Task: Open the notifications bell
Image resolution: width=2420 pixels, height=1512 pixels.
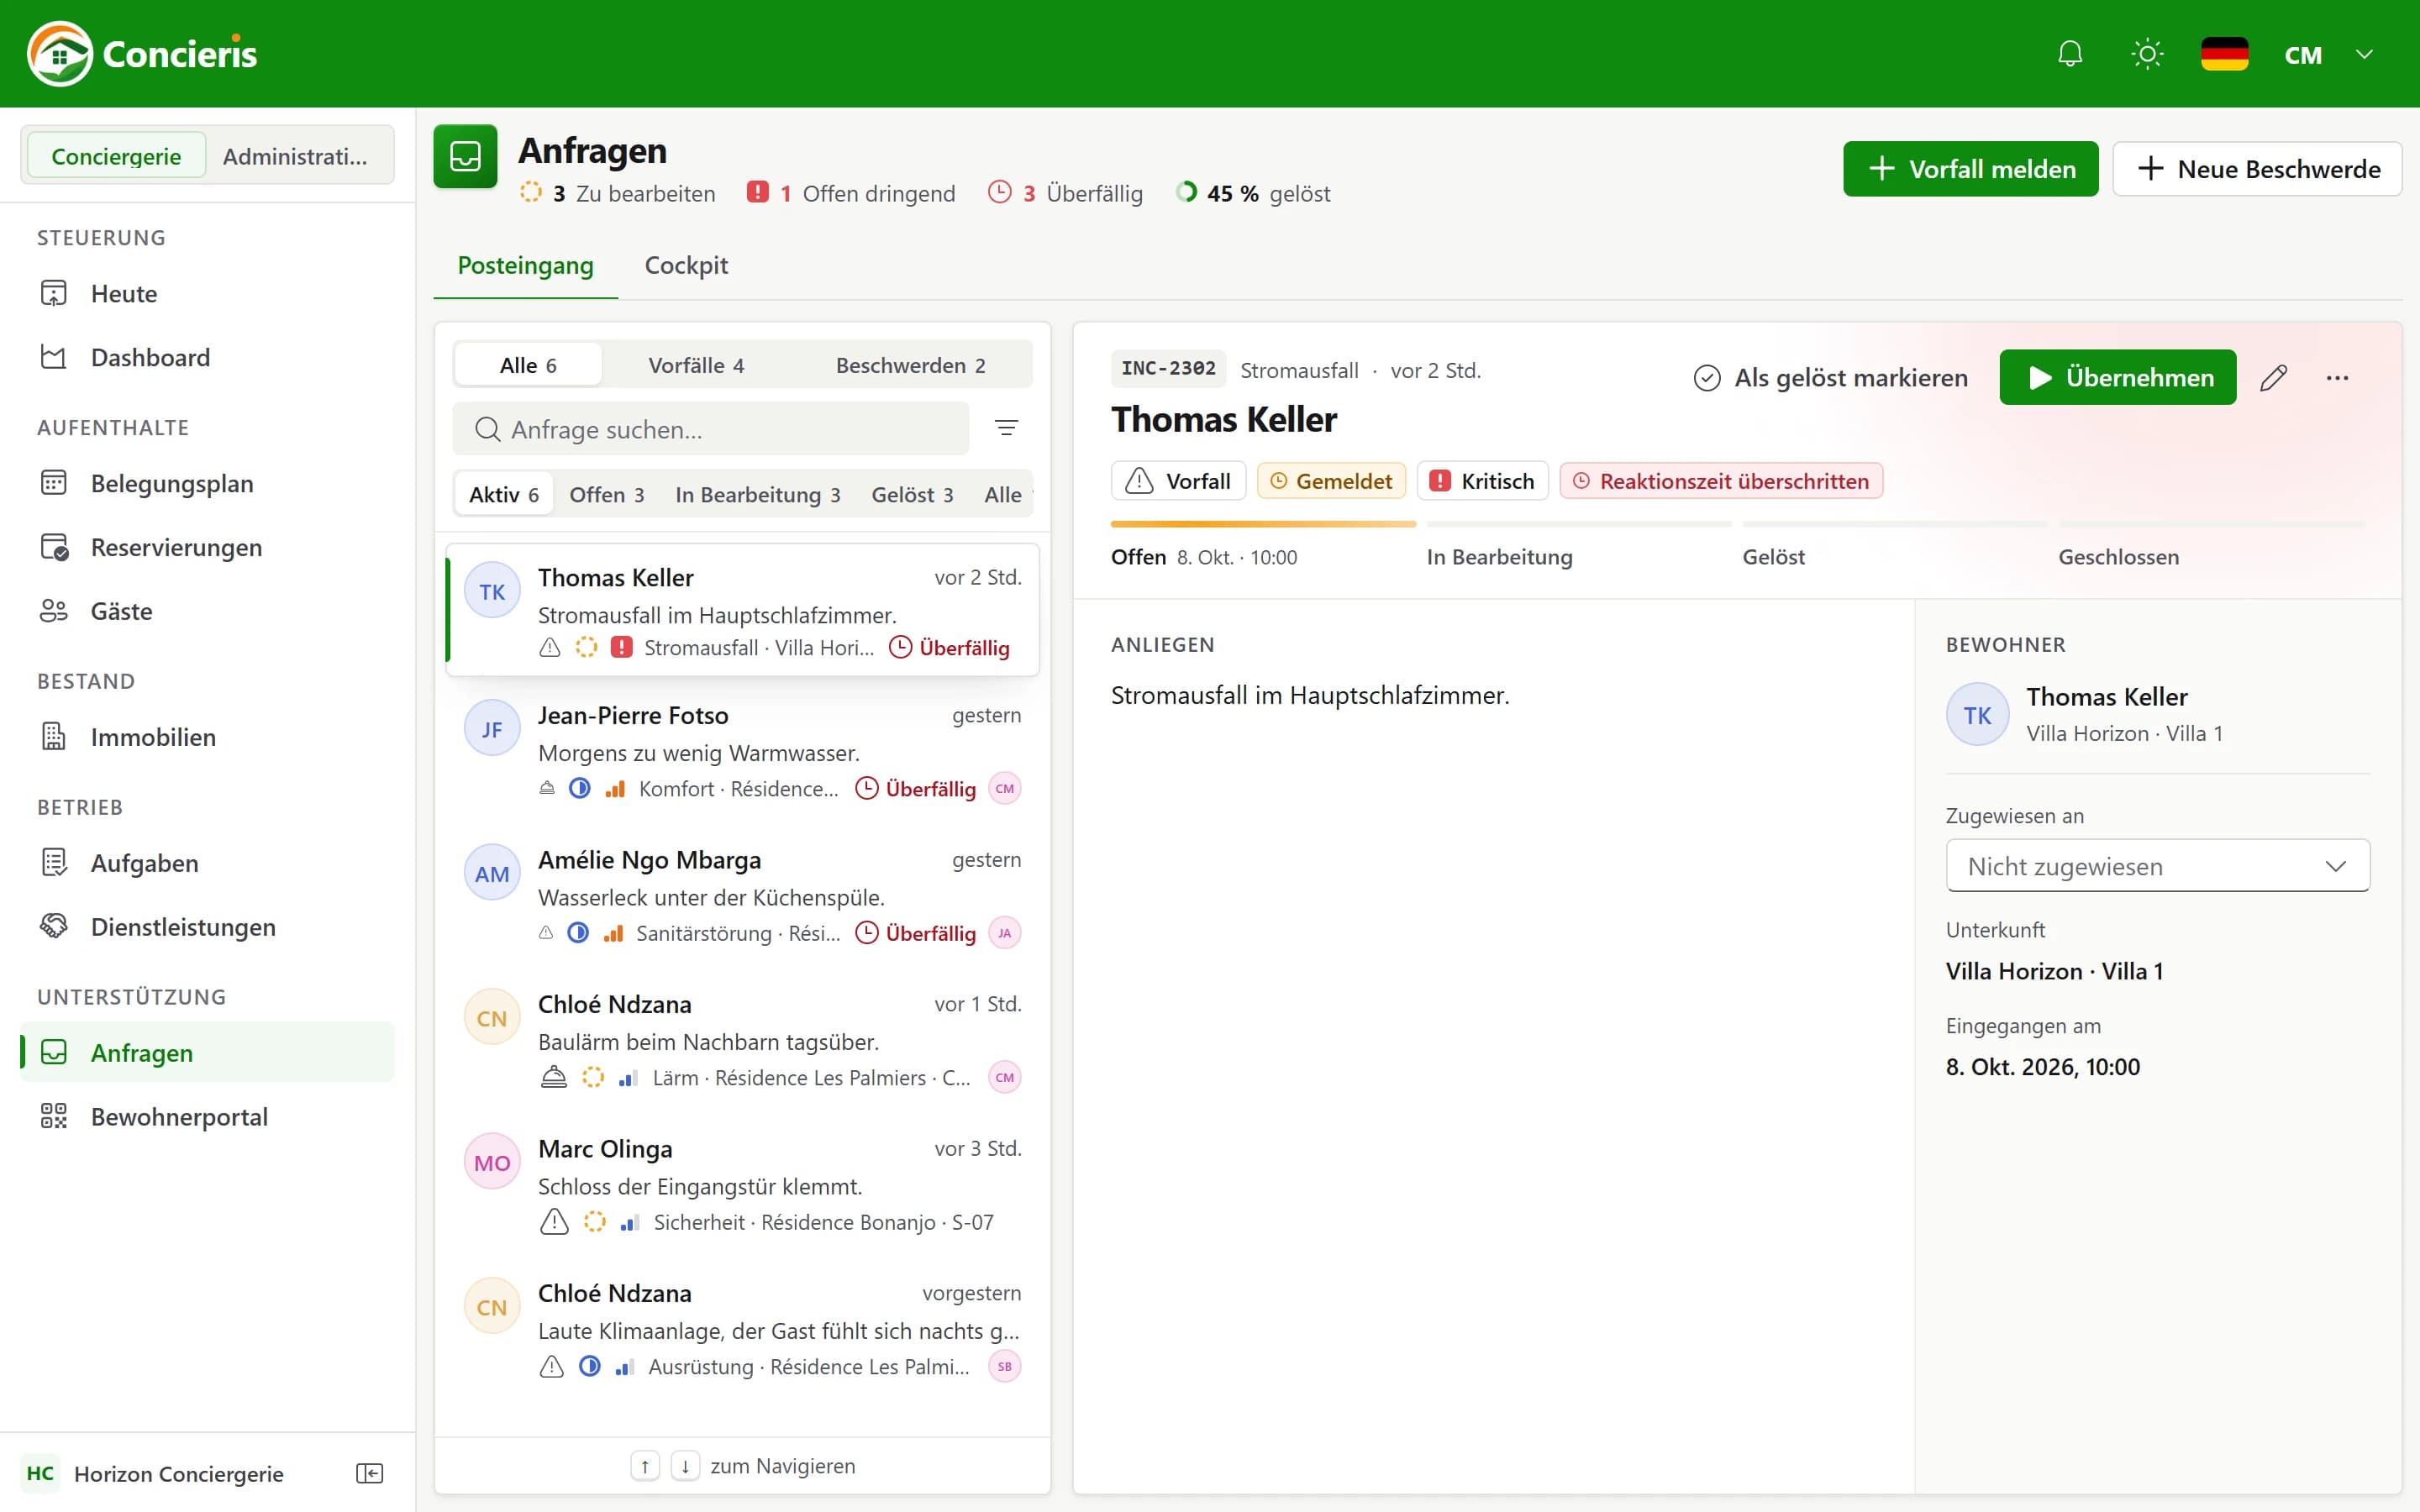Action: coord(2070,54)
